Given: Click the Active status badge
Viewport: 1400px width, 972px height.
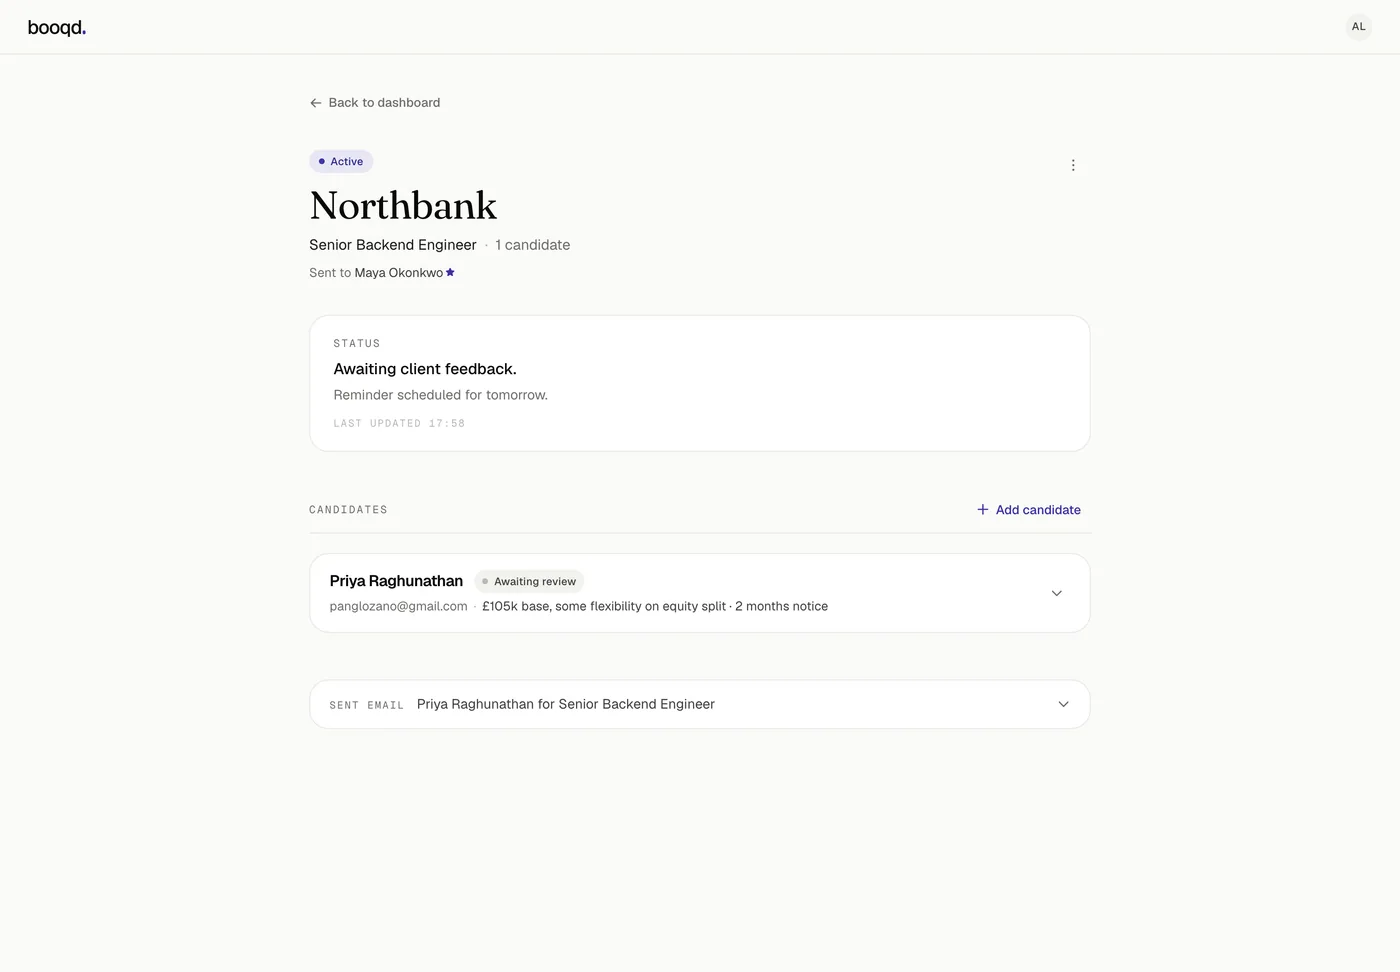Looking at the screenshot, I should [341, 161].
